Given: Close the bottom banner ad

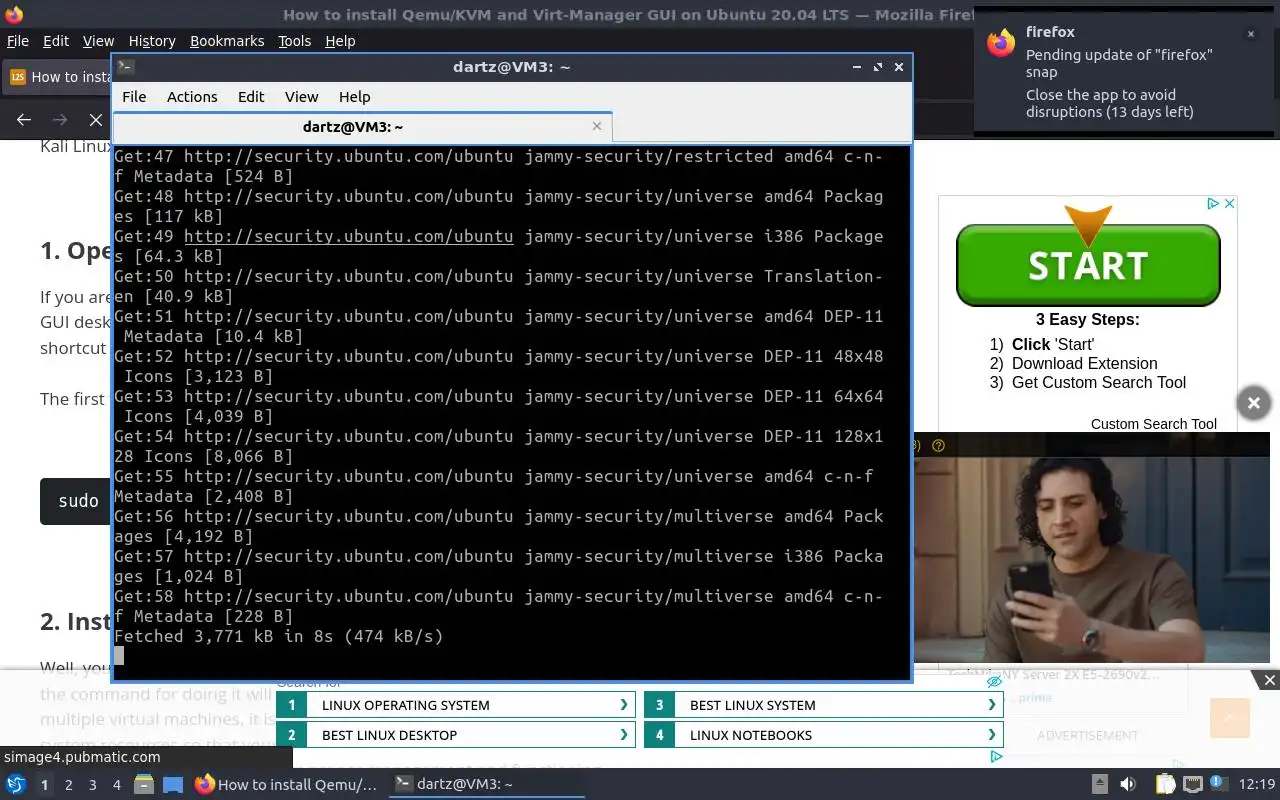Looking at the screenshot, I should (x=1269, y=681).
